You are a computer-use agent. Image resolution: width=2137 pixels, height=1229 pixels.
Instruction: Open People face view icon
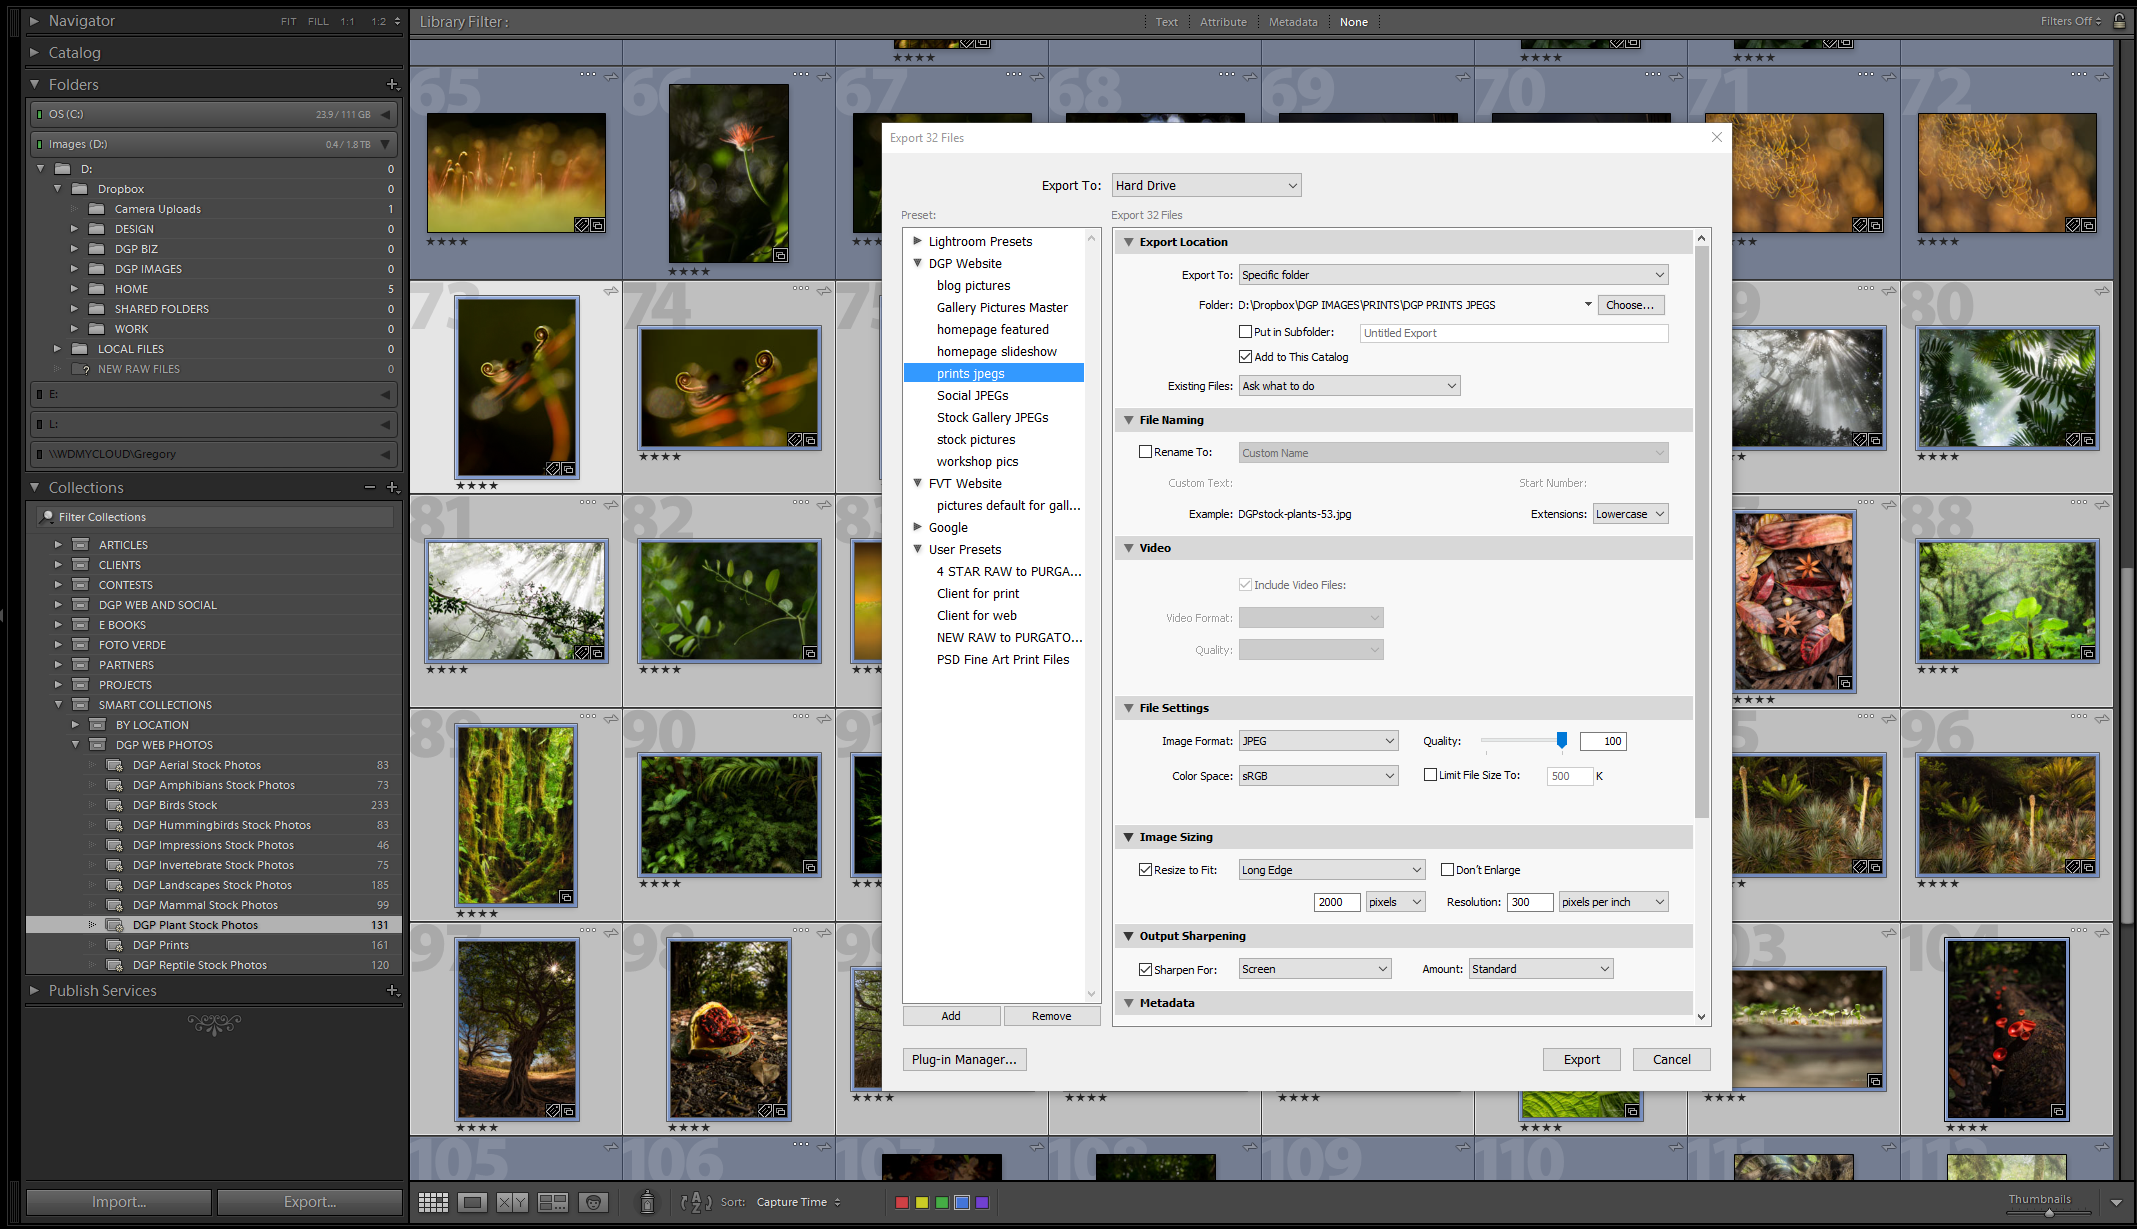[x=593, y=1202]
